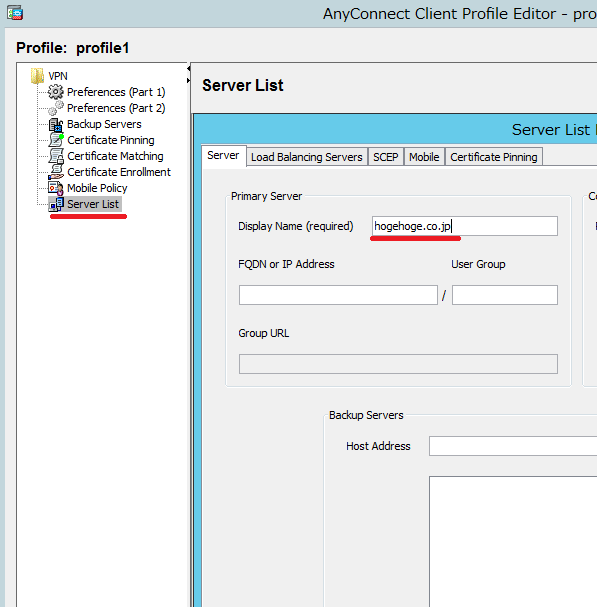Collapse the left tree pane with splitter arrow
The height and width of the screenshot is (607, 597).
(x=189, y=69)
